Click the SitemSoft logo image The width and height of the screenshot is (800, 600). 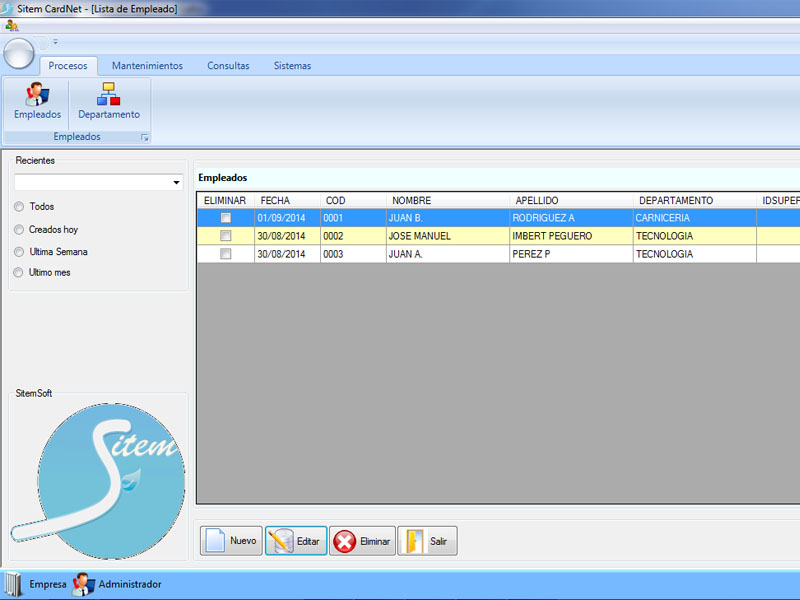pos(99,481)
